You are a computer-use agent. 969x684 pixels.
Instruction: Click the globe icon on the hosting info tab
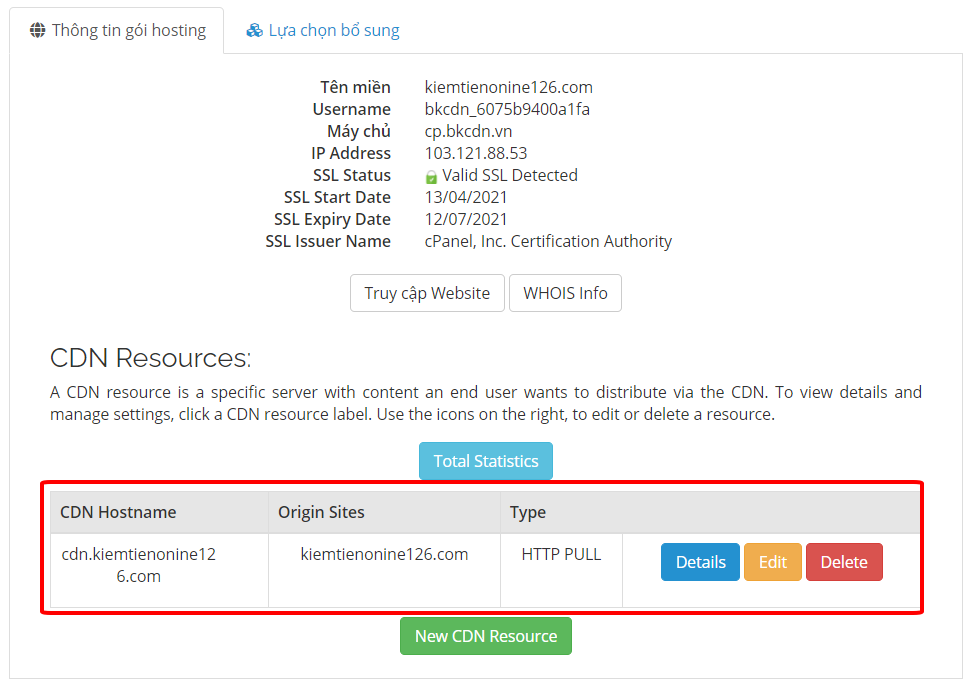[38, 30]
